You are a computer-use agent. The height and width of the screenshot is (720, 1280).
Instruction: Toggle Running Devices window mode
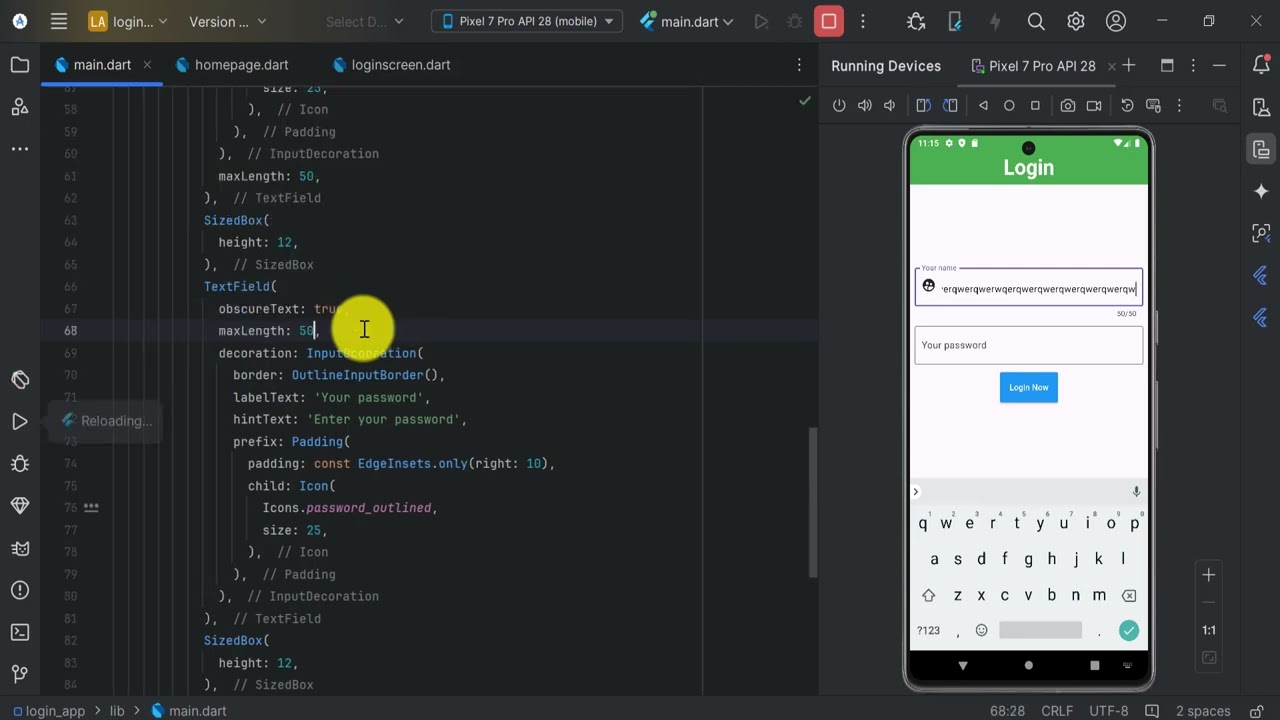click(x=1167, y=65)
